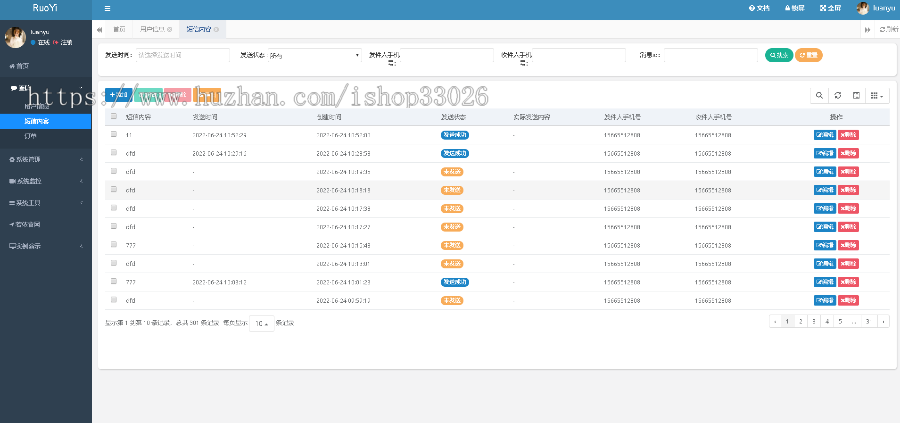This screenshot has height=423, width=900.
Task: Lock the screen via 锁屏
Action: point(794,8)
